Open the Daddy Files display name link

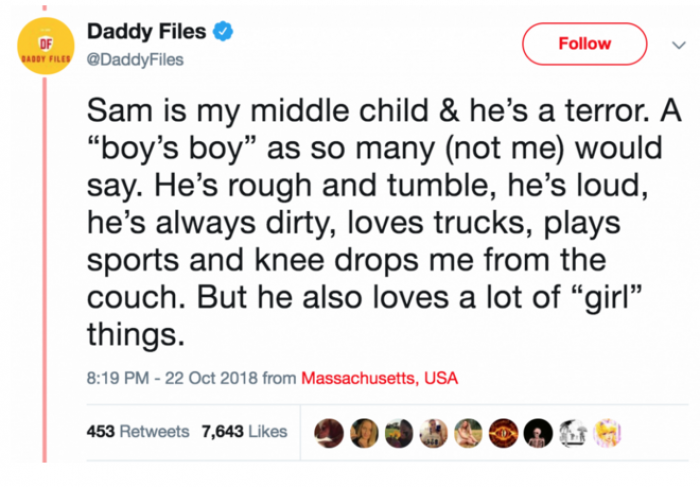[x=148, y=32]
